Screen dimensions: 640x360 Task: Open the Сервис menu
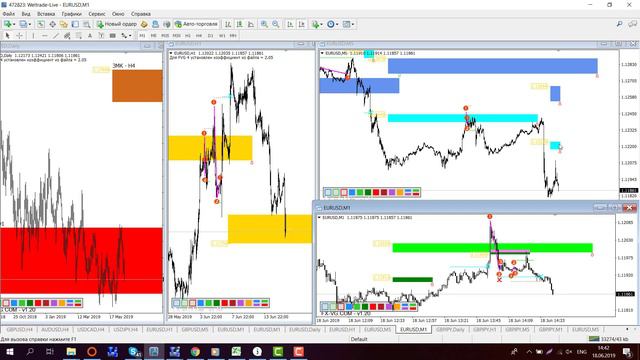pos(97,14)
